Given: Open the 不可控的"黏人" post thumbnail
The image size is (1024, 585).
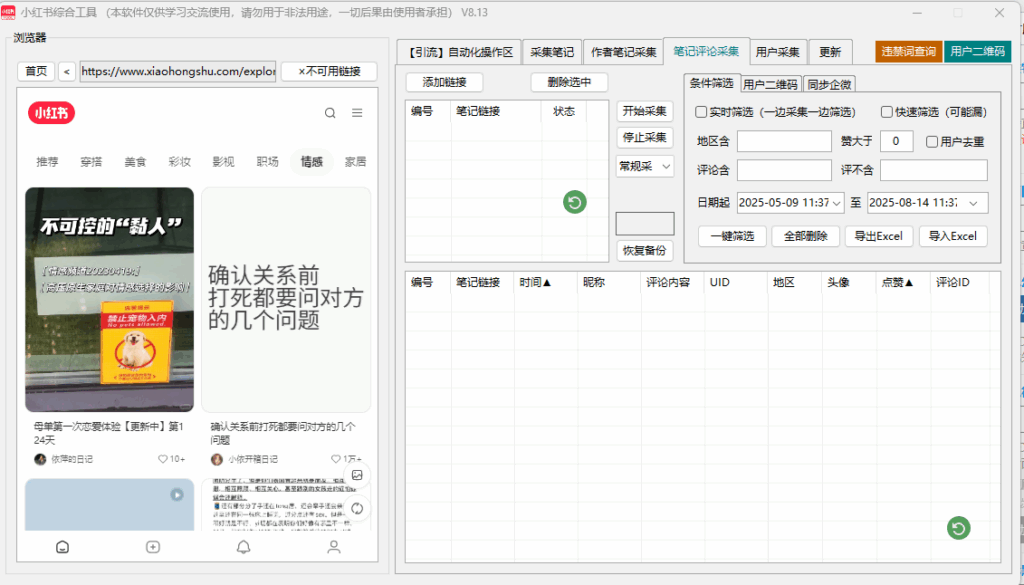Looking at the screenshot, I should [110, 300].
